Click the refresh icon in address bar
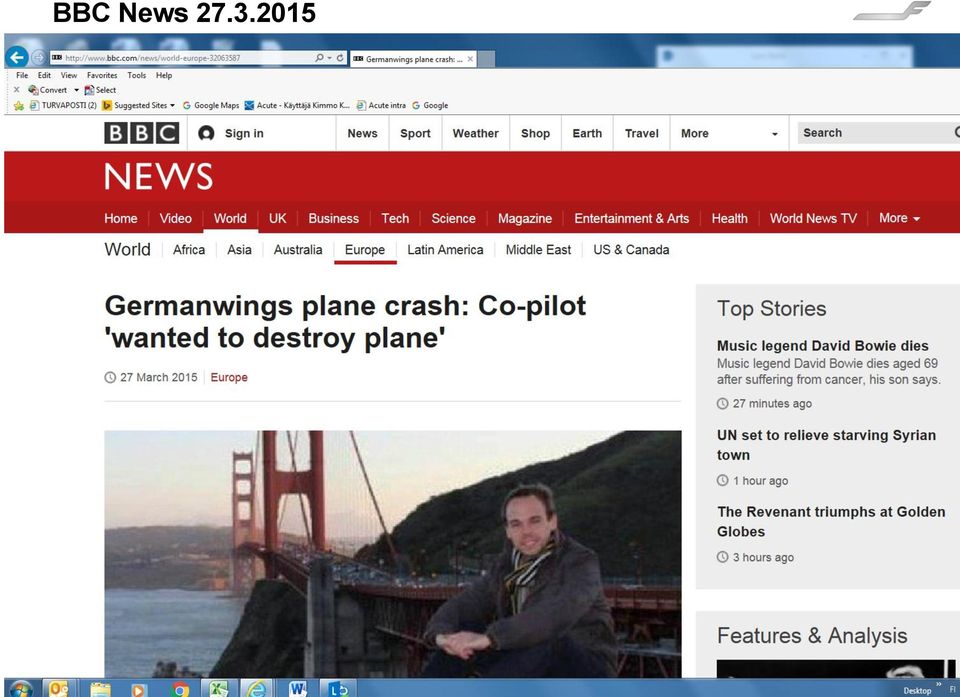The image size is (960, 697). [340, 58]
